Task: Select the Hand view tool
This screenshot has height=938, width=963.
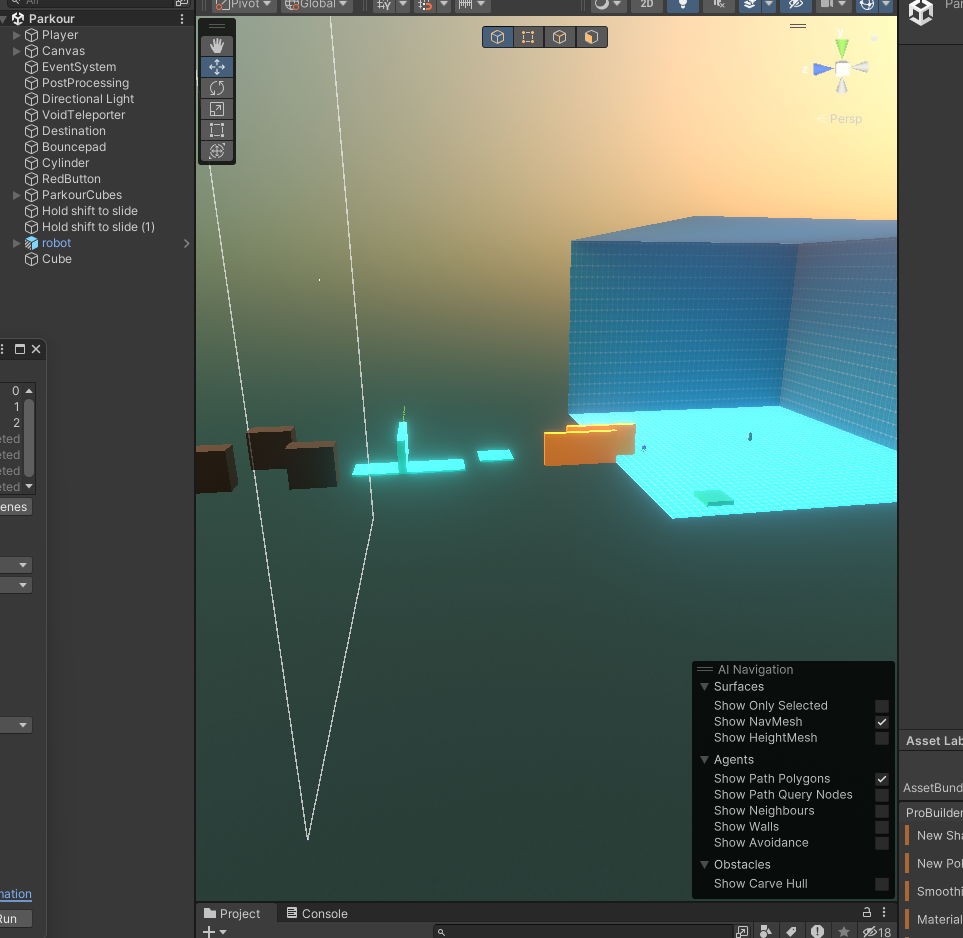Action: (217, 45)
